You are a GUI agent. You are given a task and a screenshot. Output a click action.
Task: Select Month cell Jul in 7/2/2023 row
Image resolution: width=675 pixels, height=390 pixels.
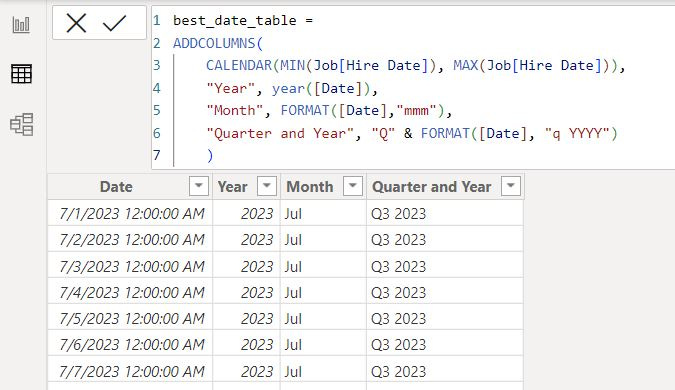pos(323,239)
